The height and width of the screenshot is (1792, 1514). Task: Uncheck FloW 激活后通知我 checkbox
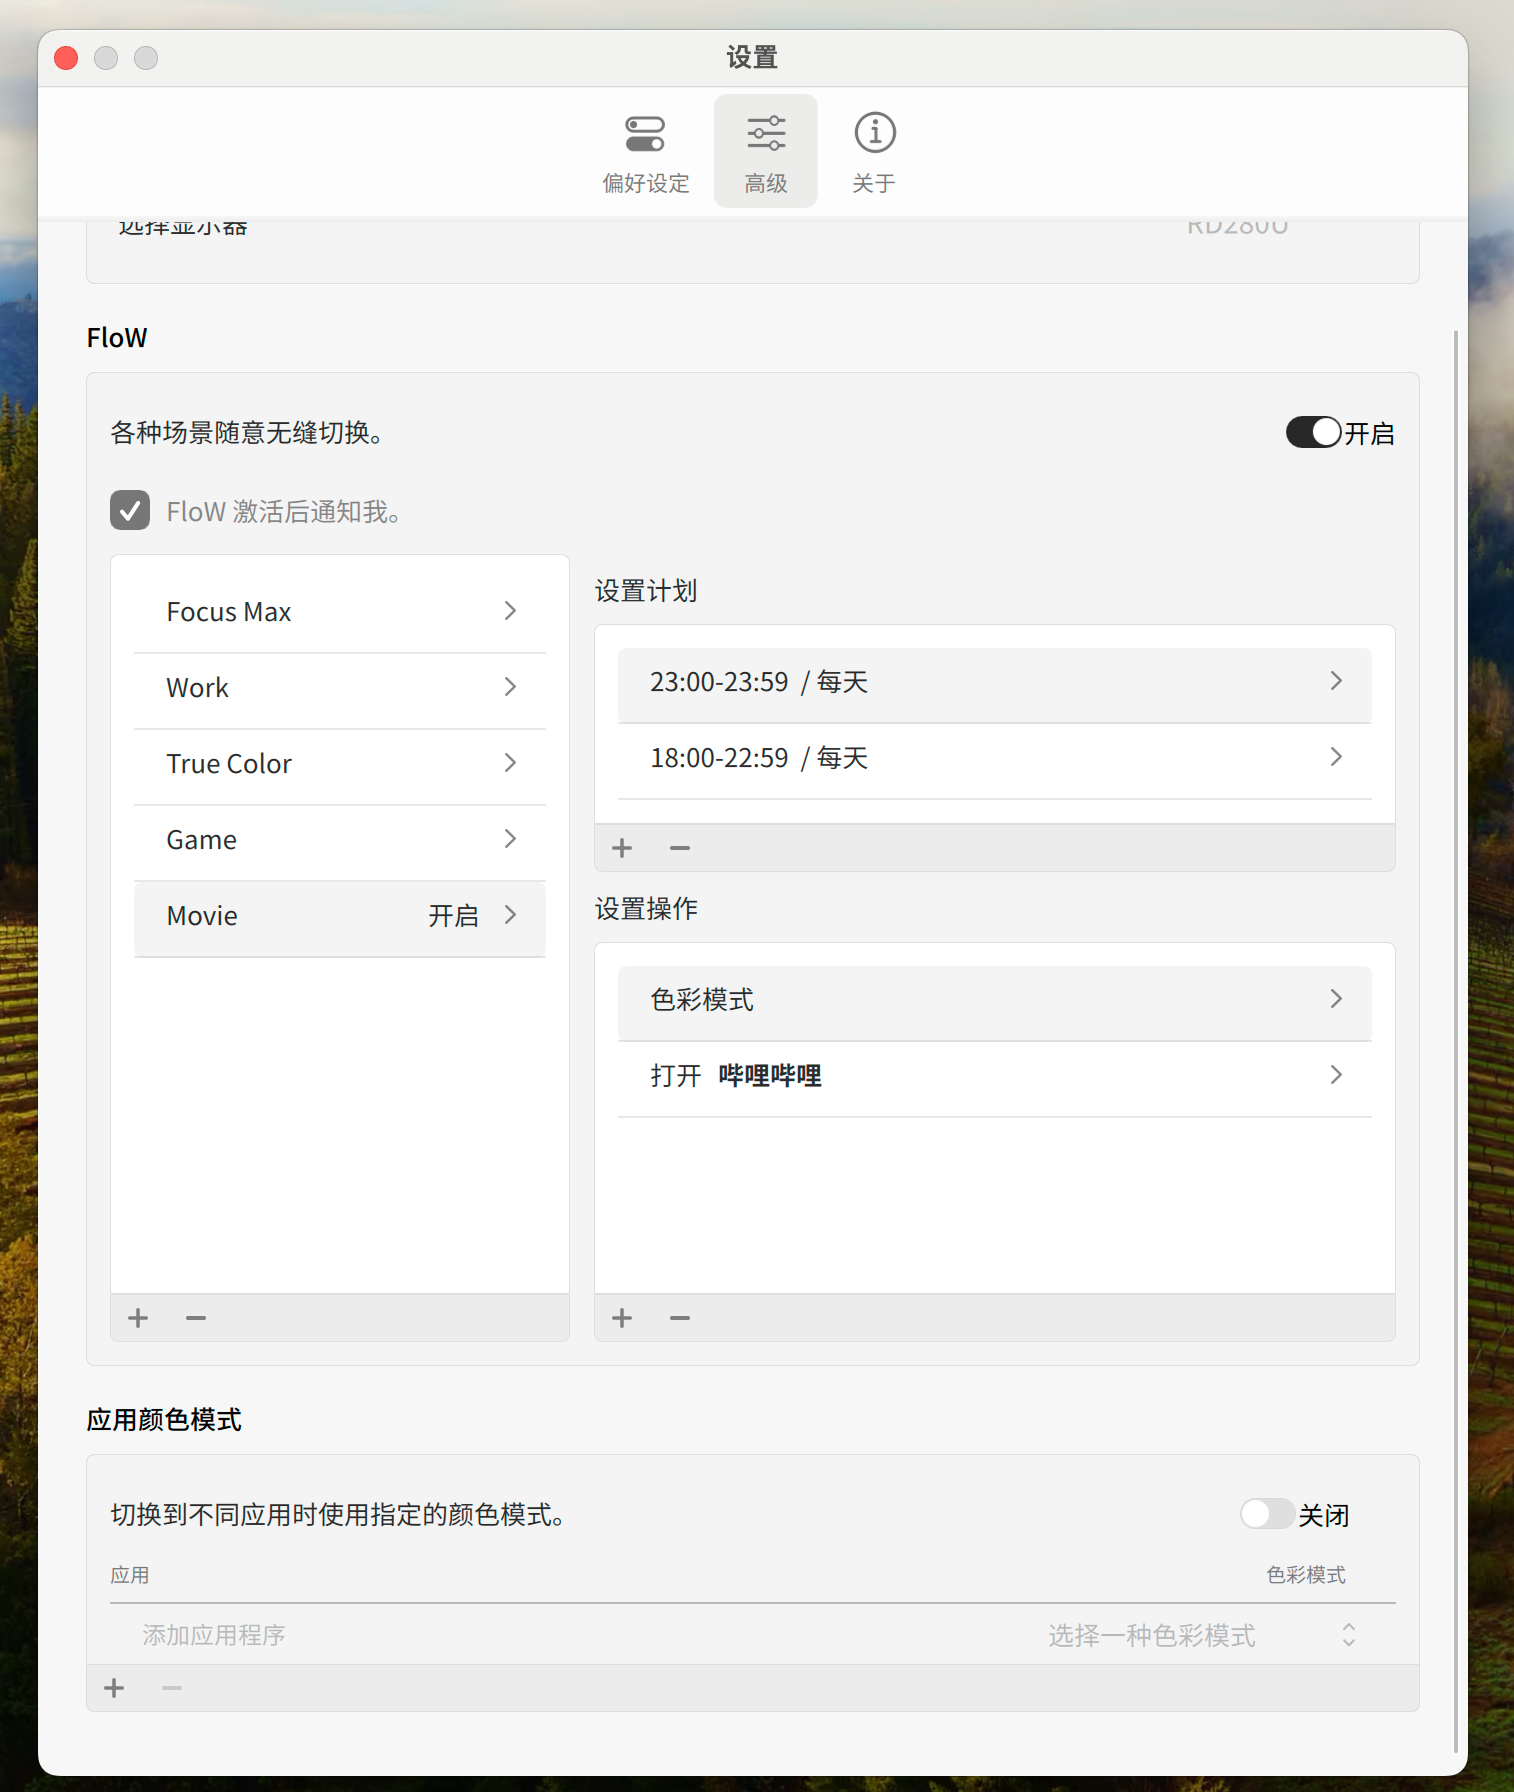pyautogui.click(x=130, y=510)
